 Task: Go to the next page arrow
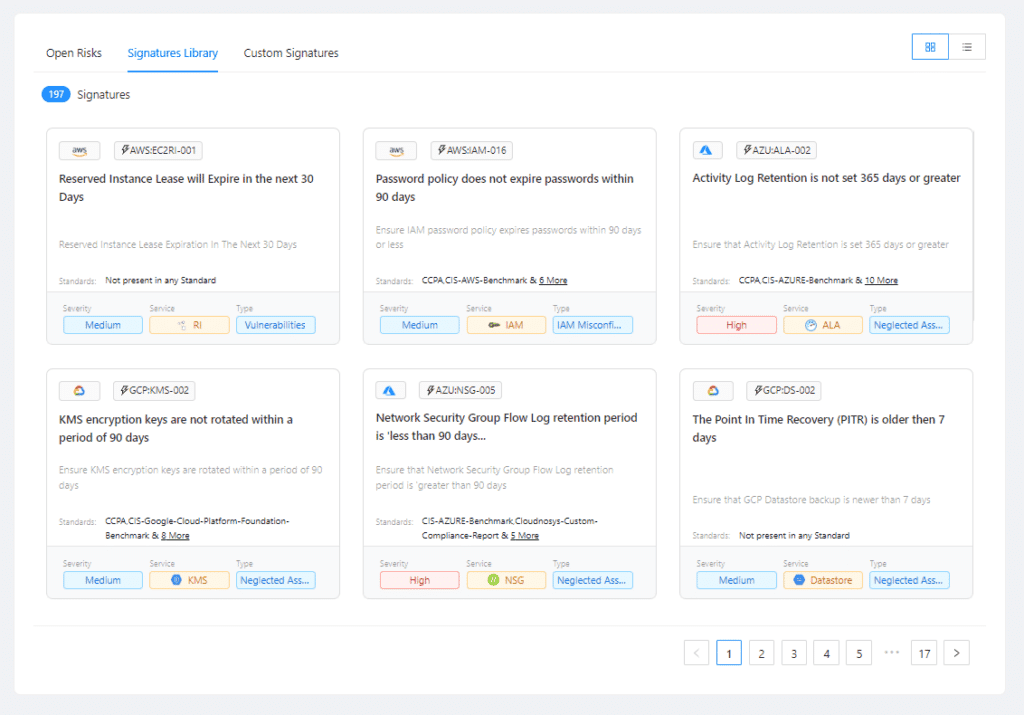956,653
